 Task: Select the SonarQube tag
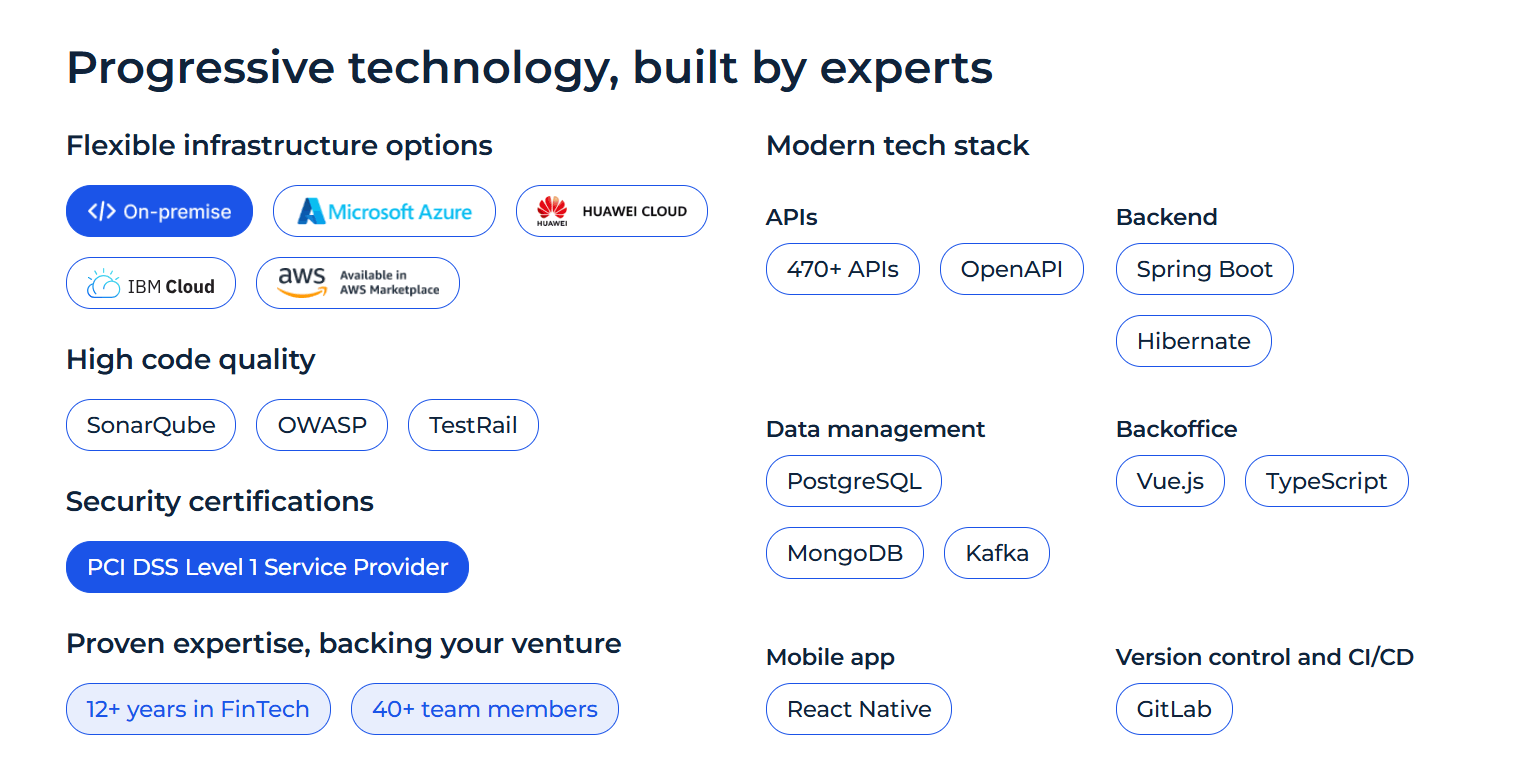(151, 425)
